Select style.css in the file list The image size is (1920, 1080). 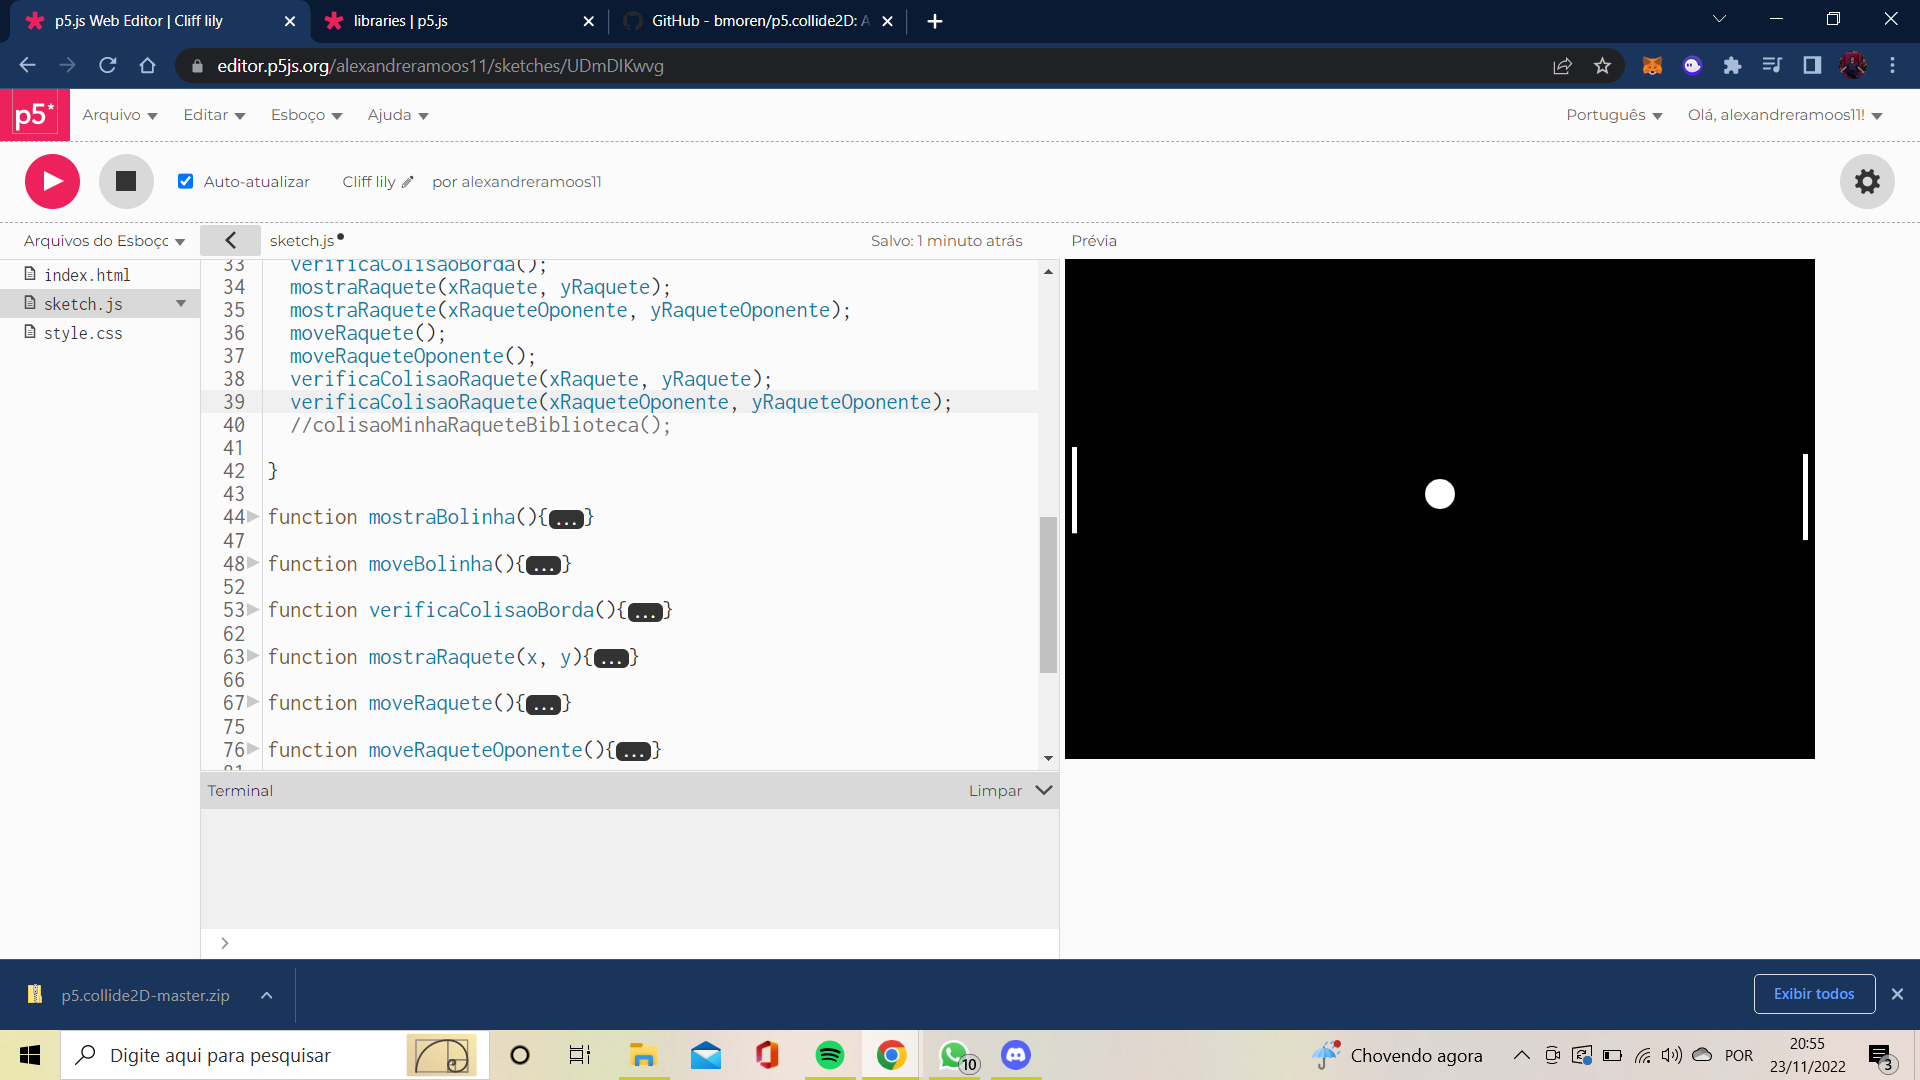(x=83, y=333)
